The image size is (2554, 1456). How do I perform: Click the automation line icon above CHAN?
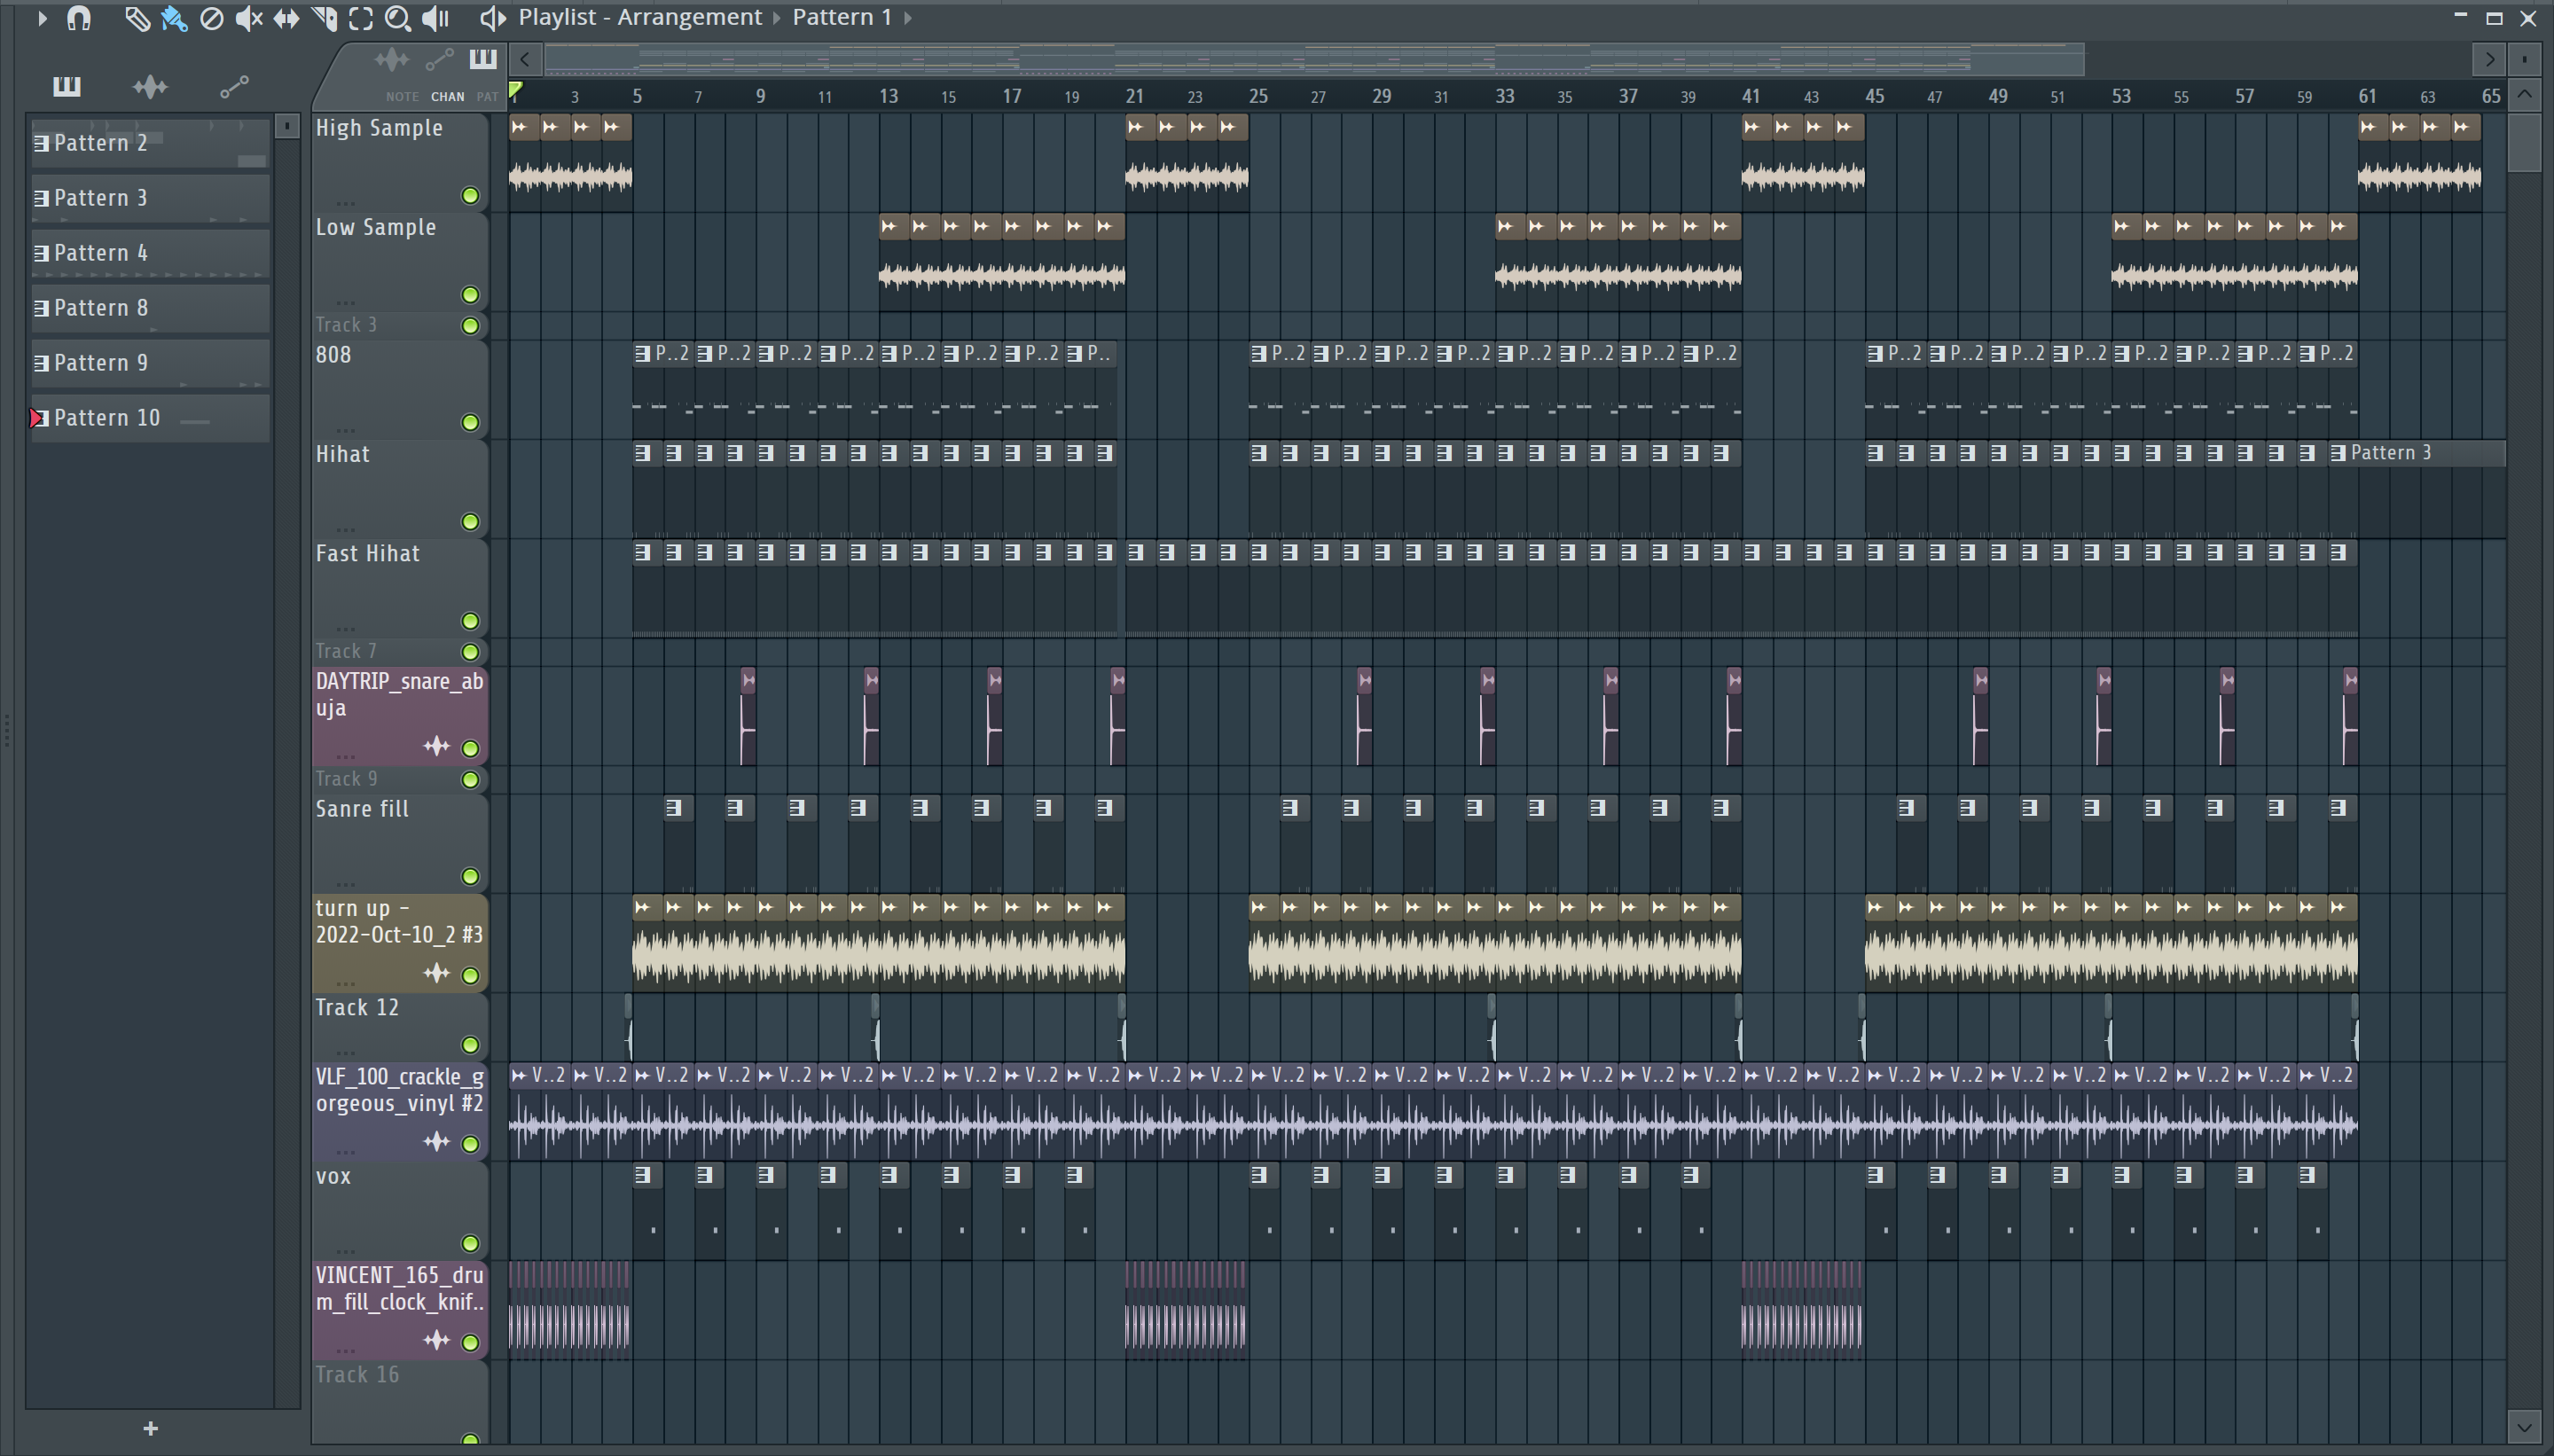440,61
